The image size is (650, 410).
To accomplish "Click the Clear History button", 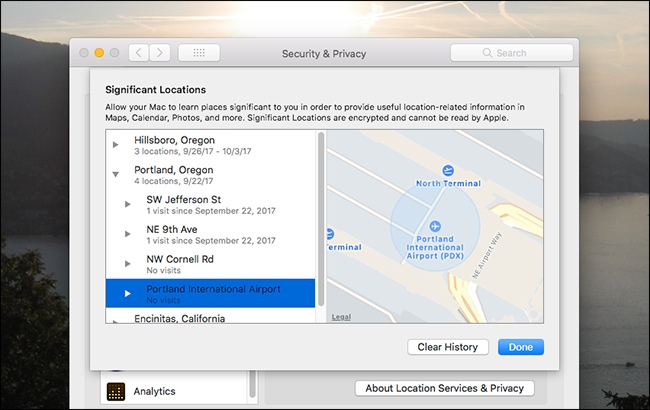I will [x=448, y=347].
